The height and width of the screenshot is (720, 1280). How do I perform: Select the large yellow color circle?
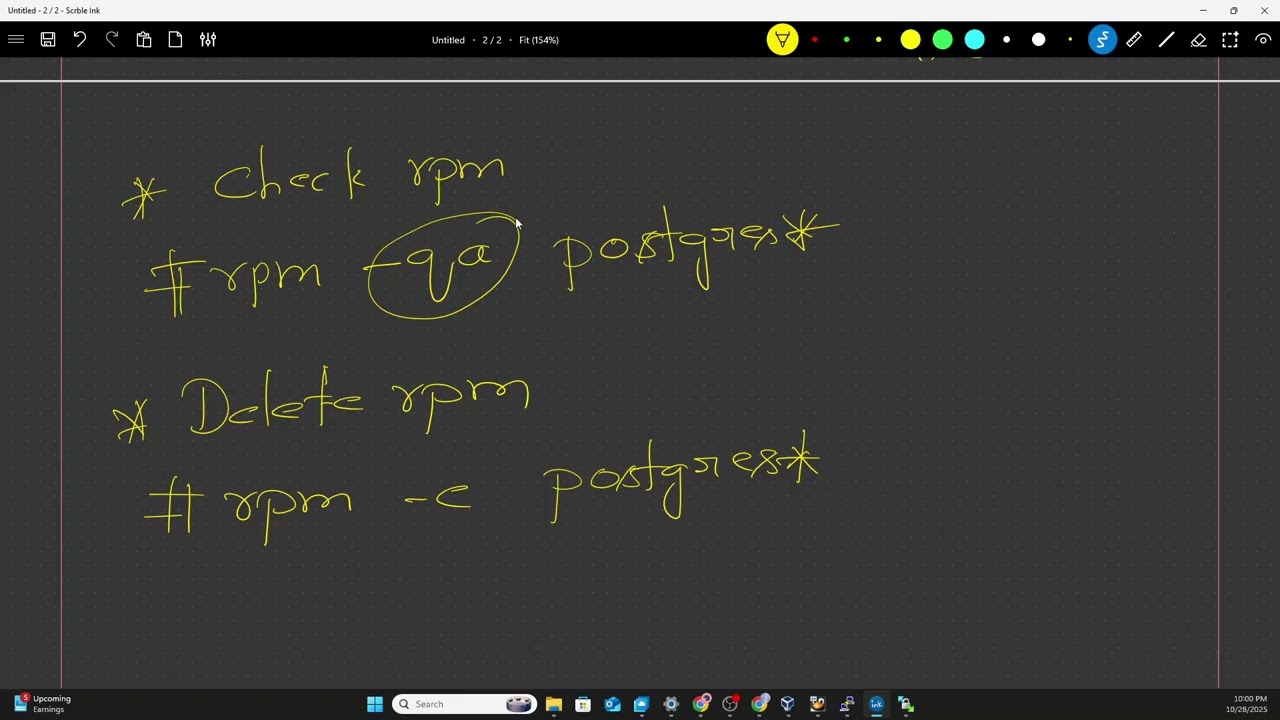(x=910, y=40)
